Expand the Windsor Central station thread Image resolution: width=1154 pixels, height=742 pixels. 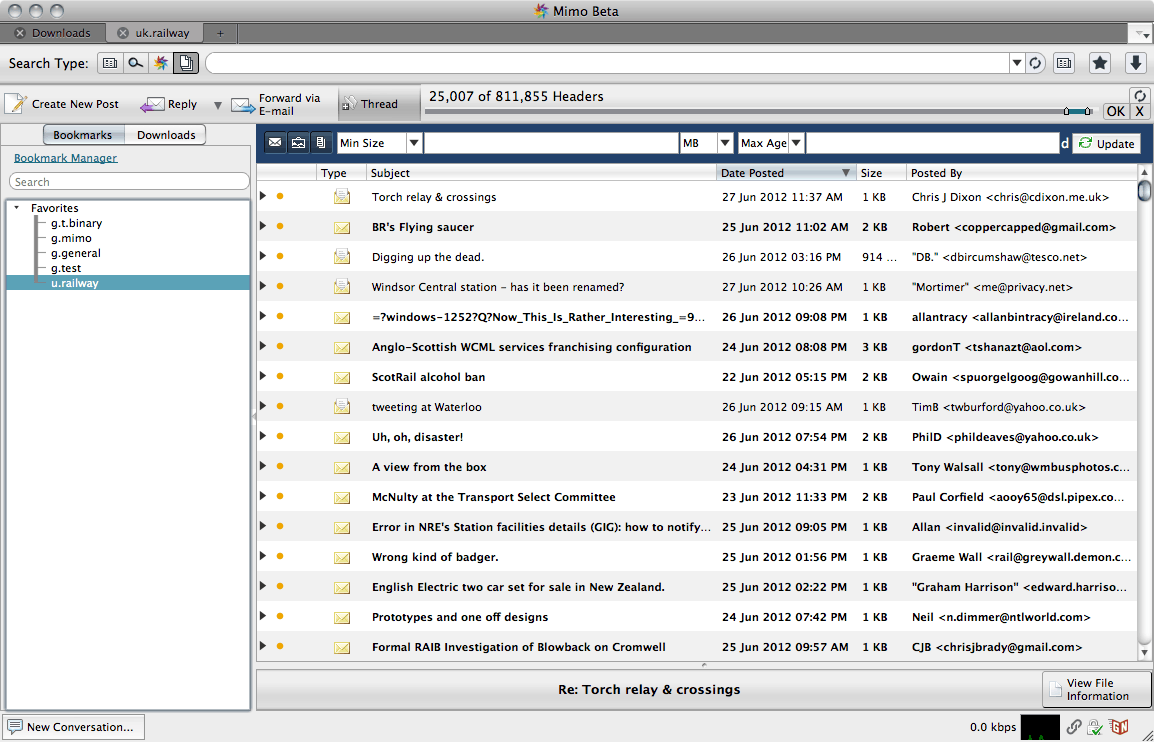click(263, 286)
